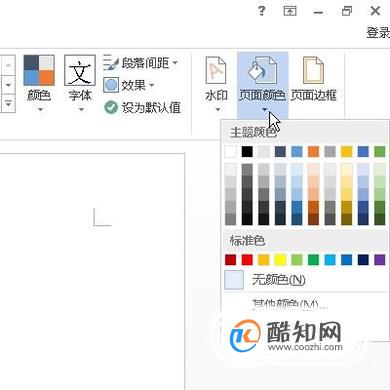390x390 pixels.
Task: Select the yellow standard color
Action: pyautogui.click(x=280, y=260)
